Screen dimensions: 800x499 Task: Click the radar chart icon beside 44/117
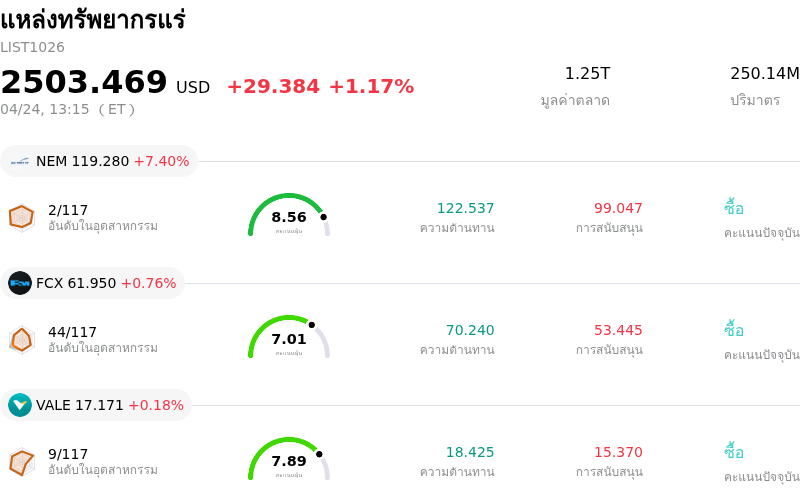[x=21, y=339]
